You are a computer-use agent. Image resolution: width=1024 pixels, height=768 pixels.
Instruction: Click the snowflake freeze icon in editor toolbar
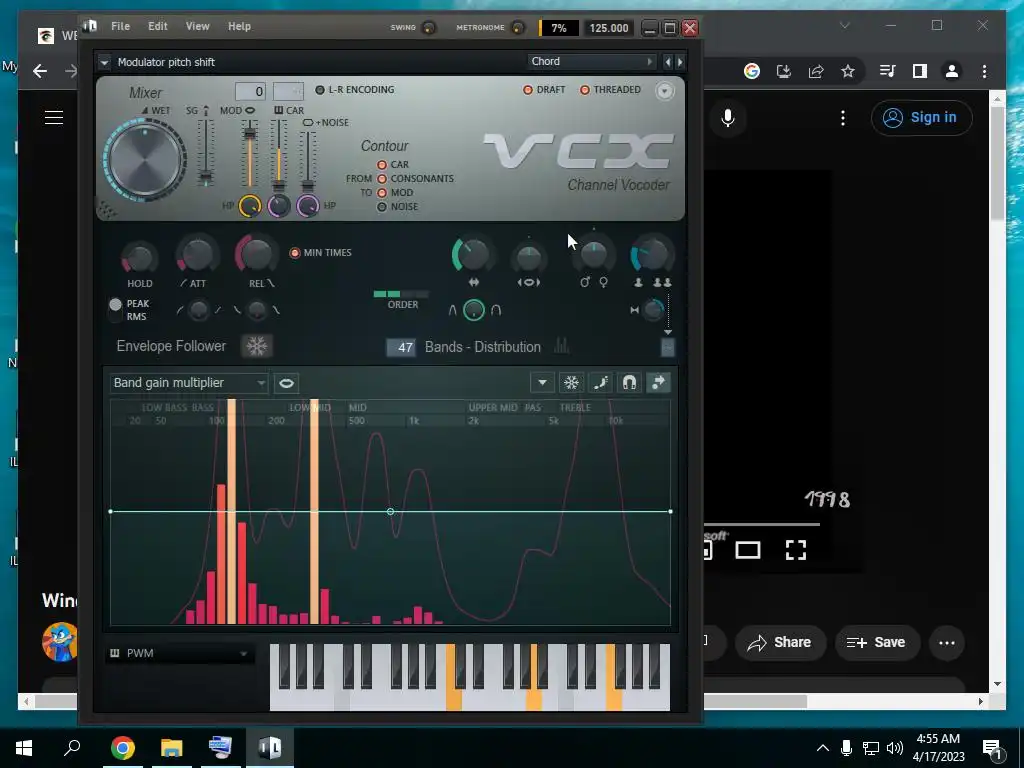(x=571, y=383)
